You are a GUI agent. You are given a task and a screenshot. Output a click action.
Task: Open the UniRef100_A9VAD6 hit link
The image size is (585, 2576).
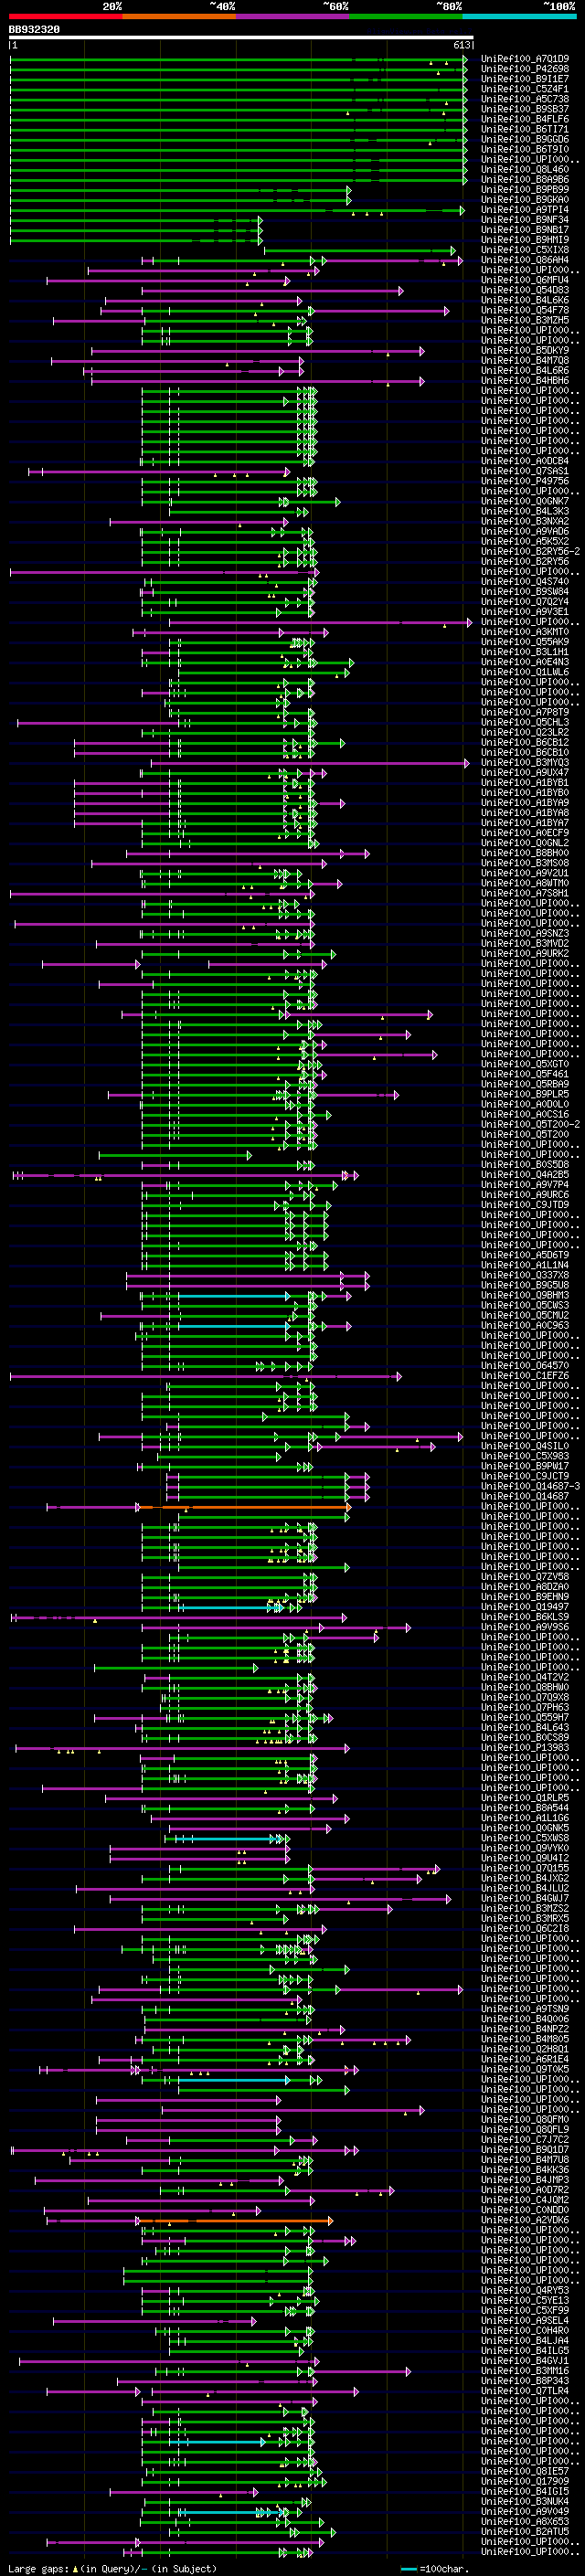tap(525, 531)
